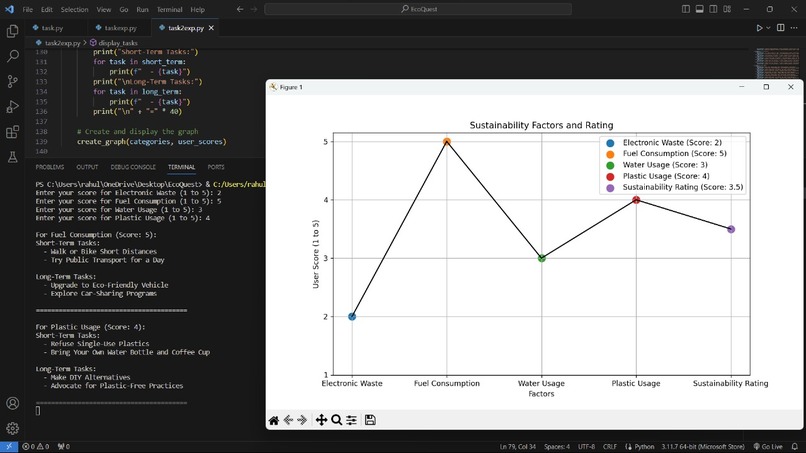Select Zoom to rectangle tool
This screenshot has width=806, height=453.
[x=337, y=420]
